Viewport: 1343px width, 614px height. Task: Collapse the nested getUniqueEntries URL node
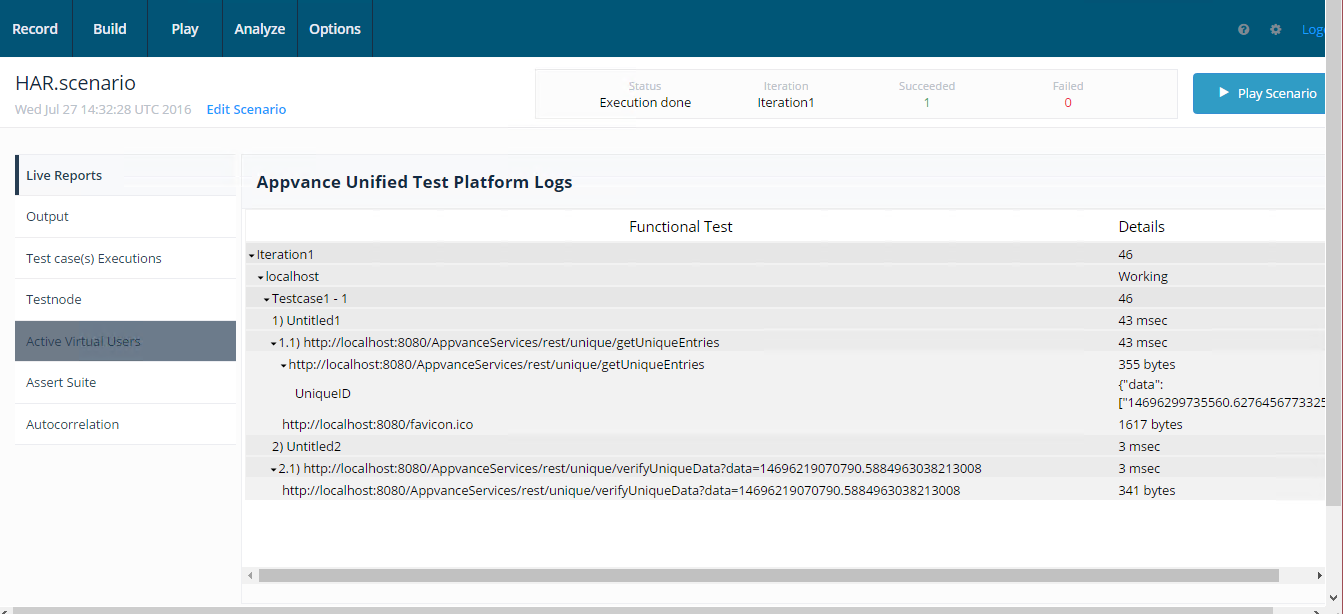284,365
